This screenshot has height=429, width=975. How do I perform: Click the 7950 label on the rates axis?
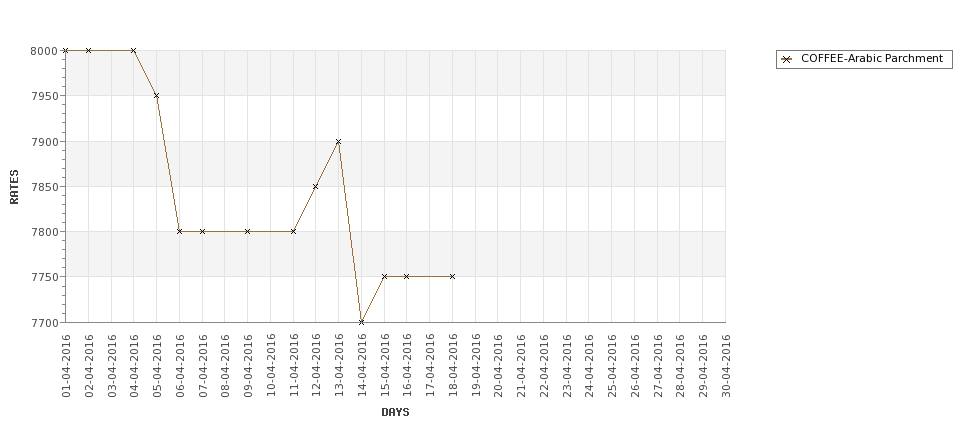pyautogui.click(x=44, y=96)
